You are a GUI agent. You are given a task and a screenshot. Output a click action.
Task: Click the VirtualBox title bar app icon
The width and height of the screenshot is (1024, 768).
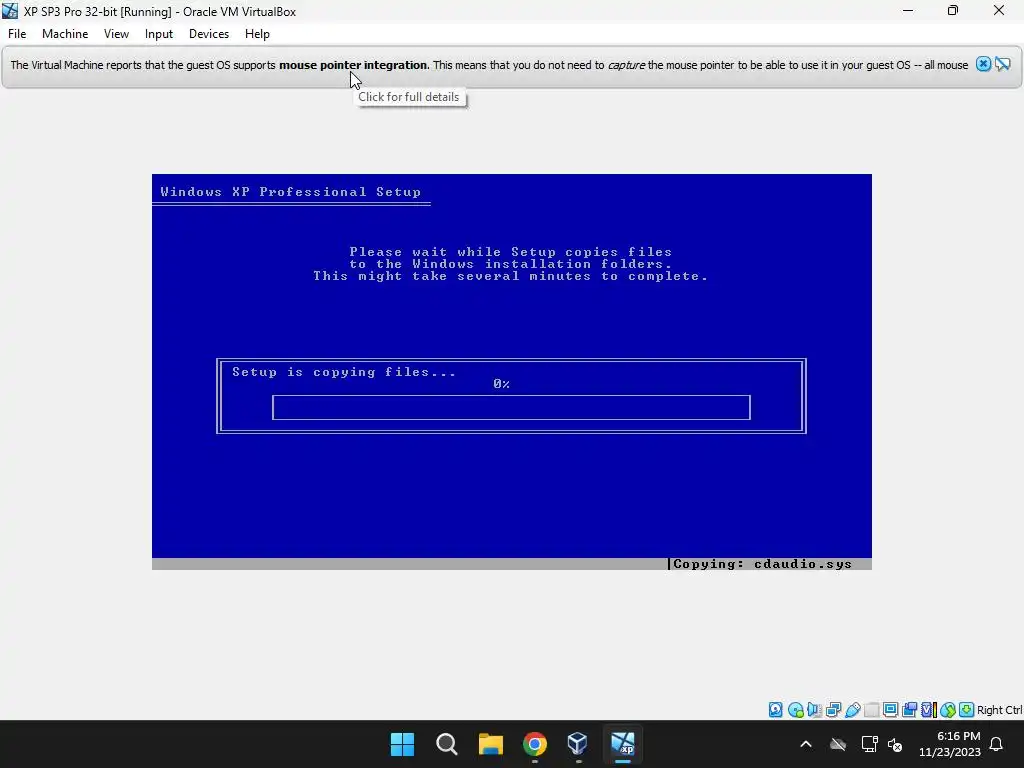tap(10, 11)
